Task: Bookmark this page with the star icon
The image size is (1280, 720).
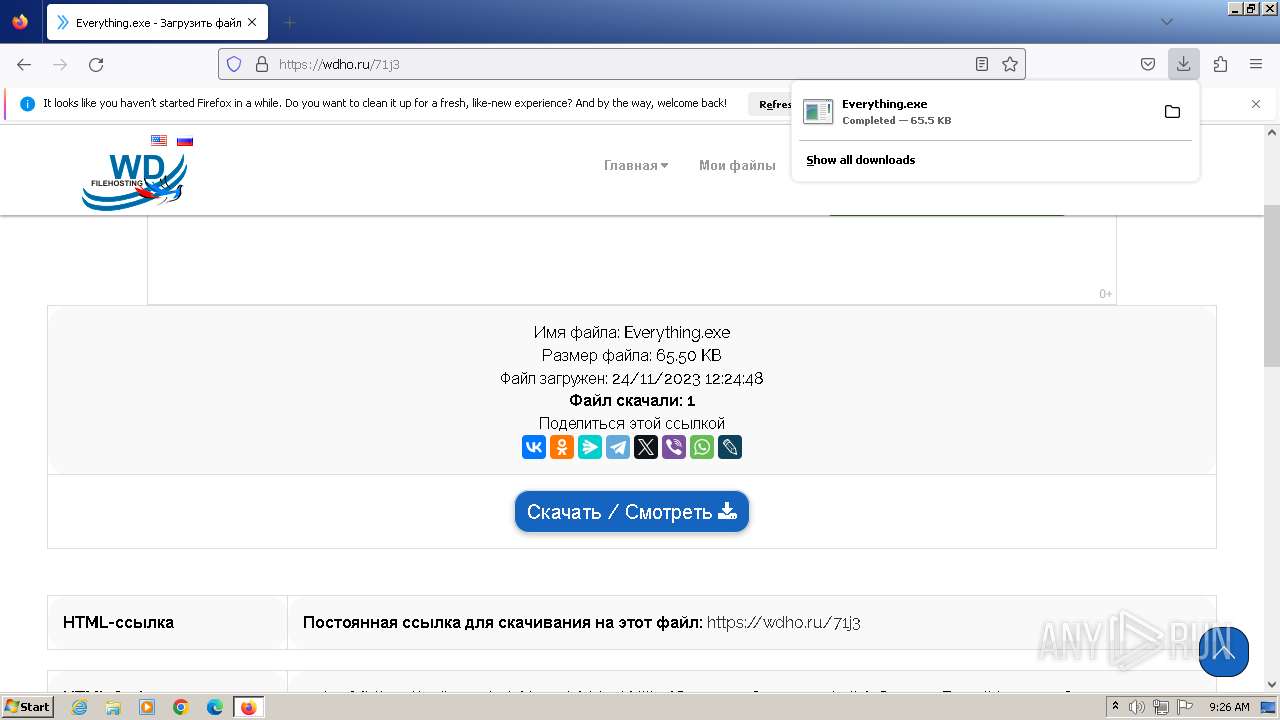Action: click(1010, 64)
